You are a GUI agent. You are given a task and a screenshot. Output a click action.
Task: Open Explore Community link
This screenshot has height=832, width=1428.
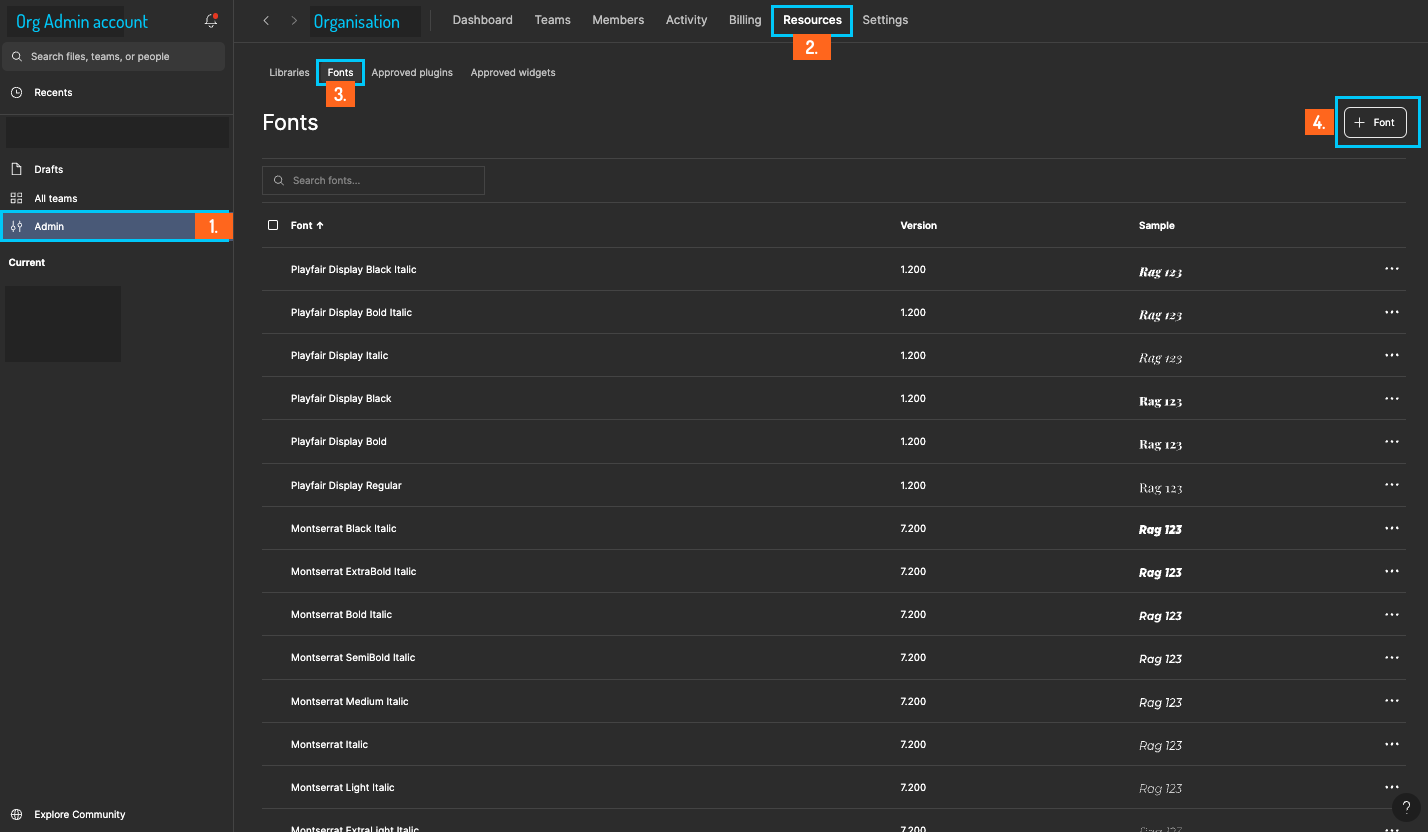coord(80,814)
